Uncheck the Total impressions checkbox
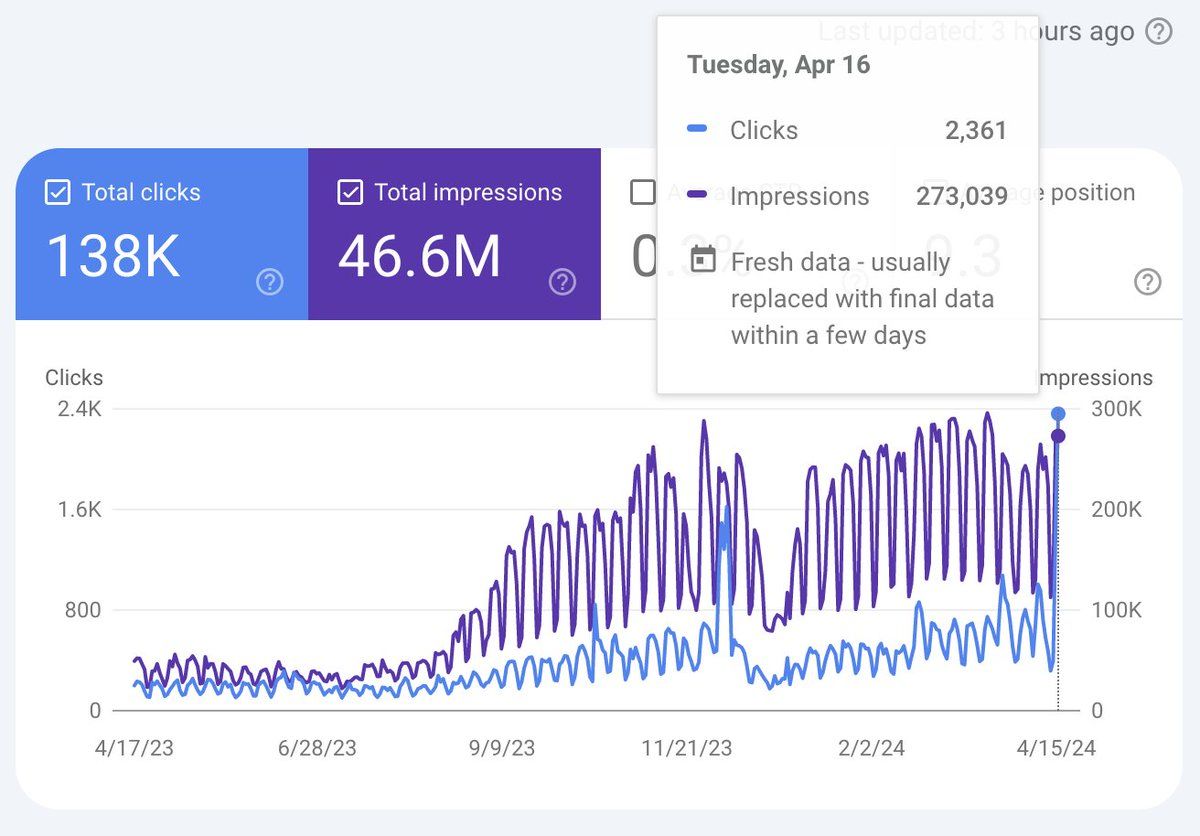This screenshot has width=1200, height=836. [350, 192]
